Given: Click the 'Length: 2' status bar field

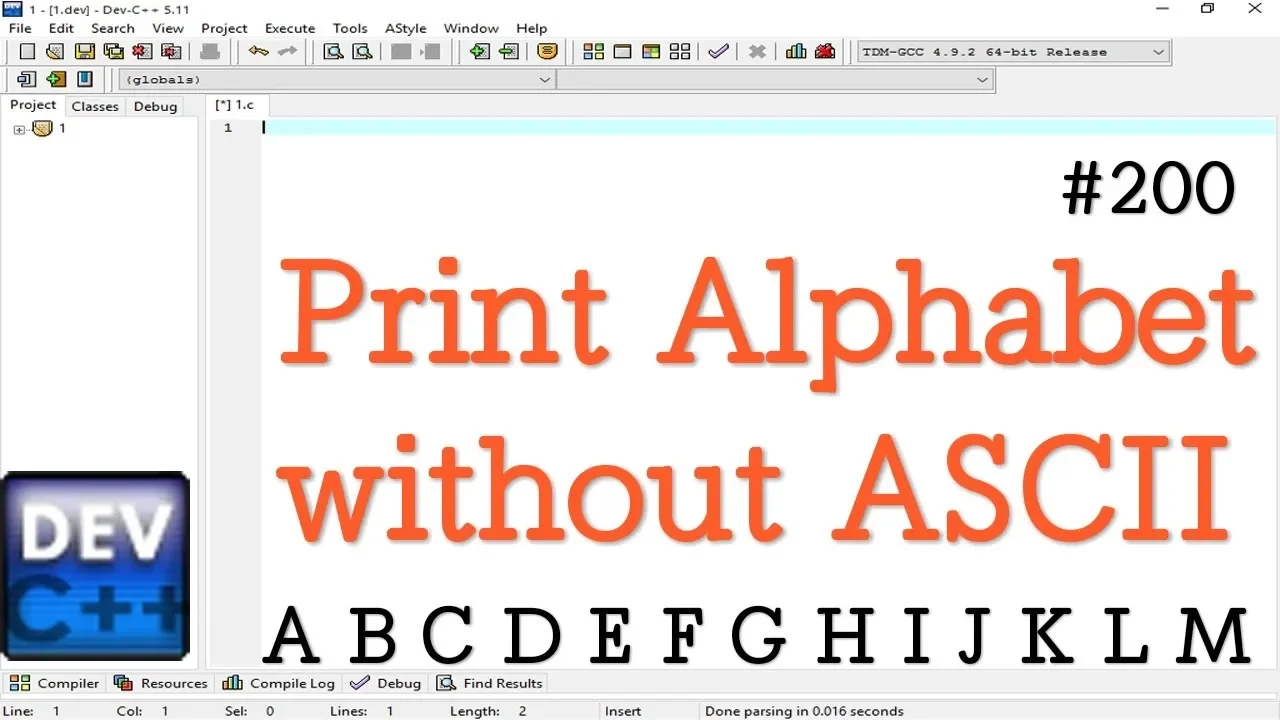Looking at the screenshot, I should [488, 711].
